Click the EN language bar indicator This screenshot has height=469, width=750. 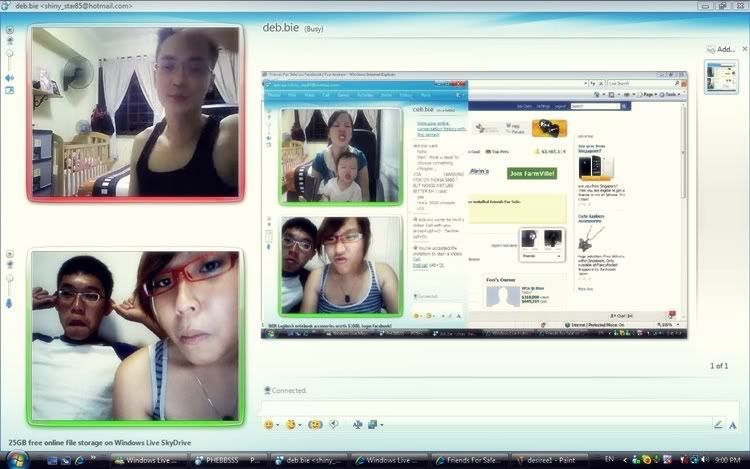[609, 459]
